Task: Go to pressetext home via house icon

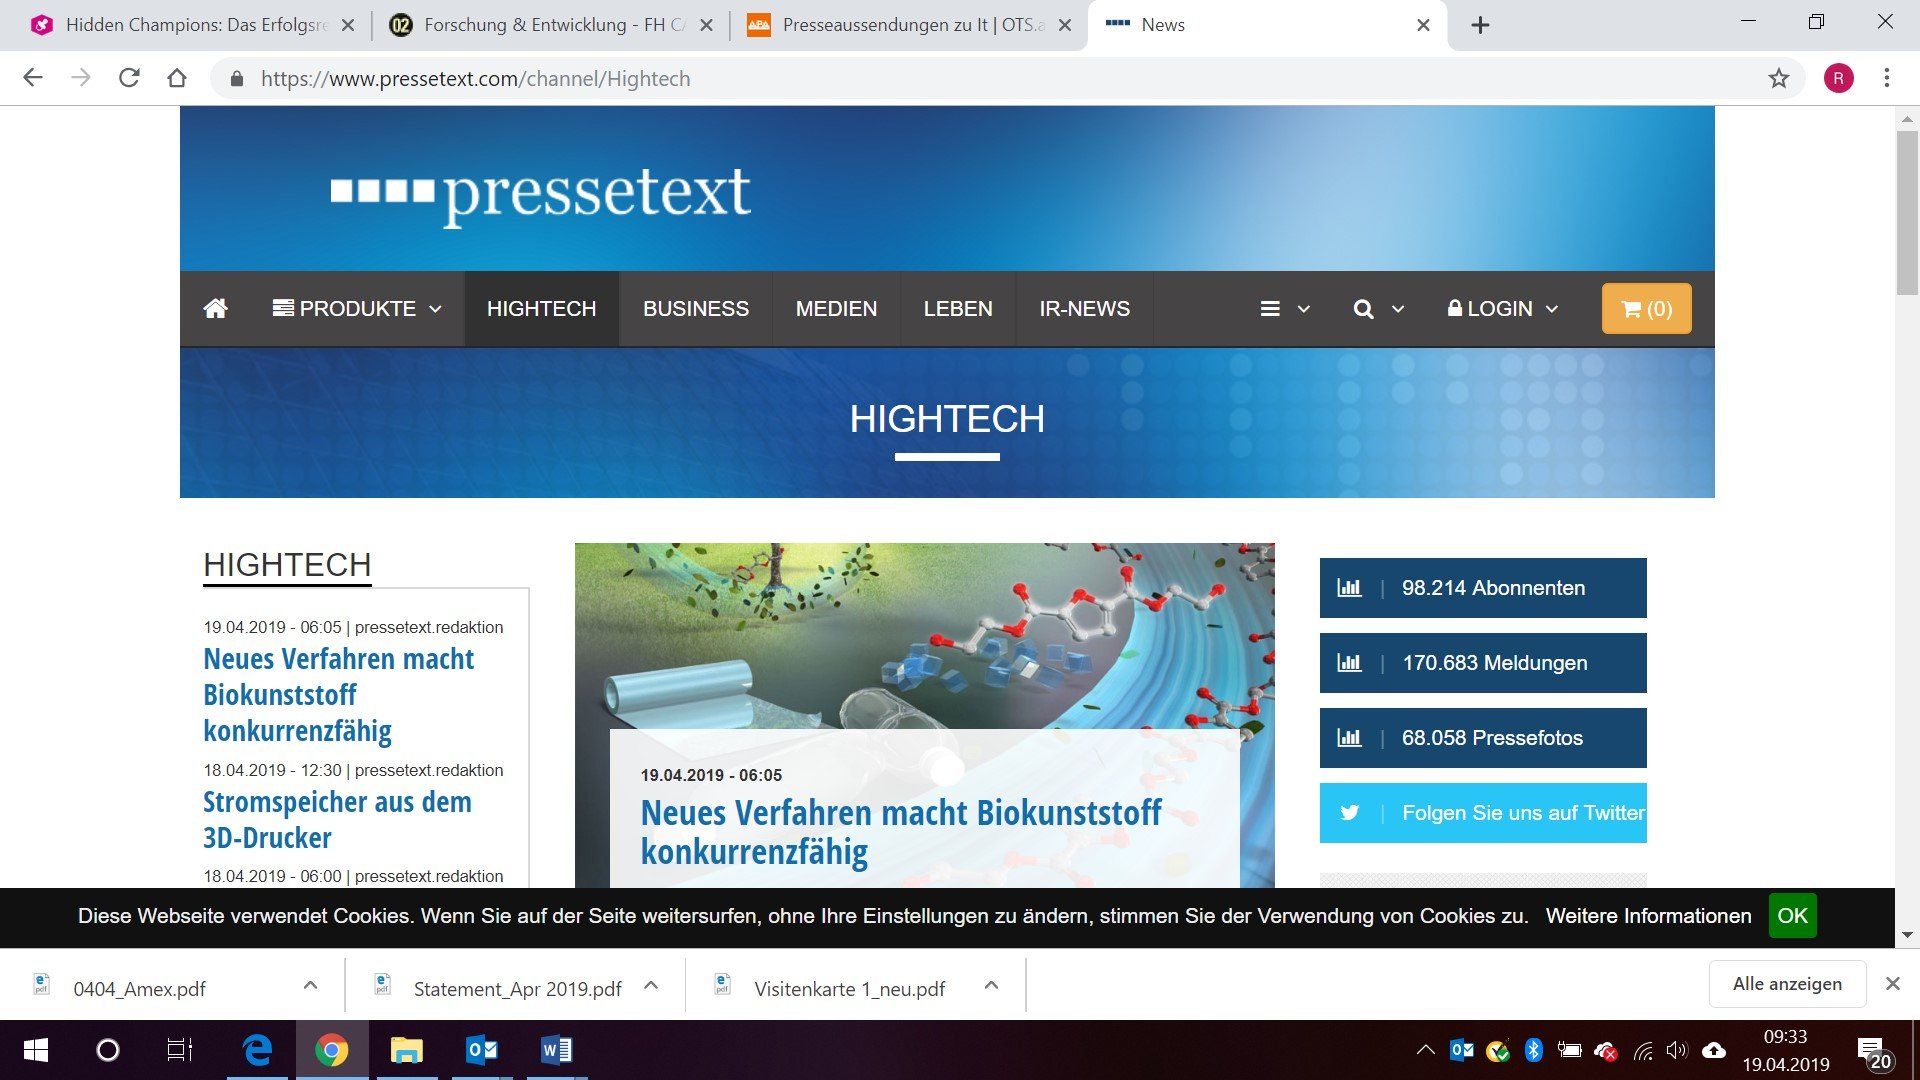Action: pos(215,309)
